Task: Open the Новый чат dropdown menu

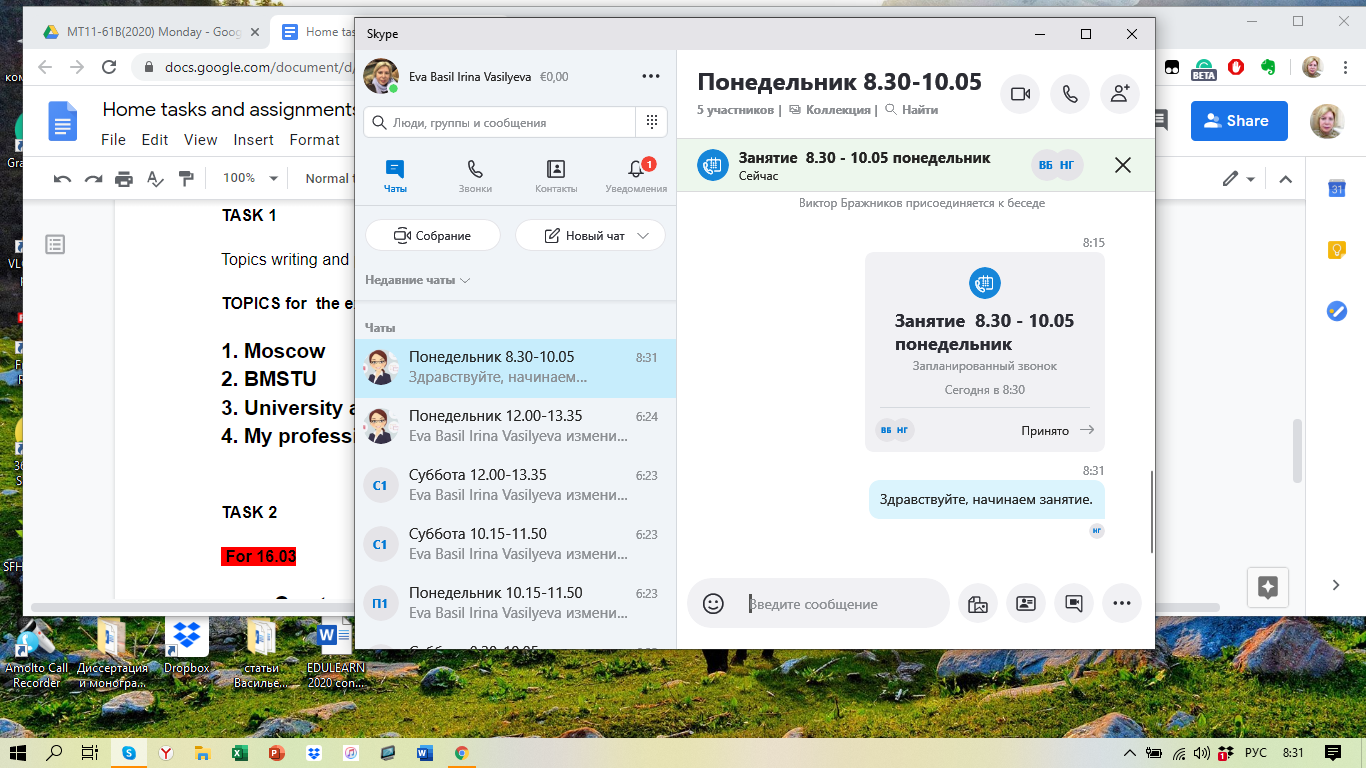Action: click(643, 236)
